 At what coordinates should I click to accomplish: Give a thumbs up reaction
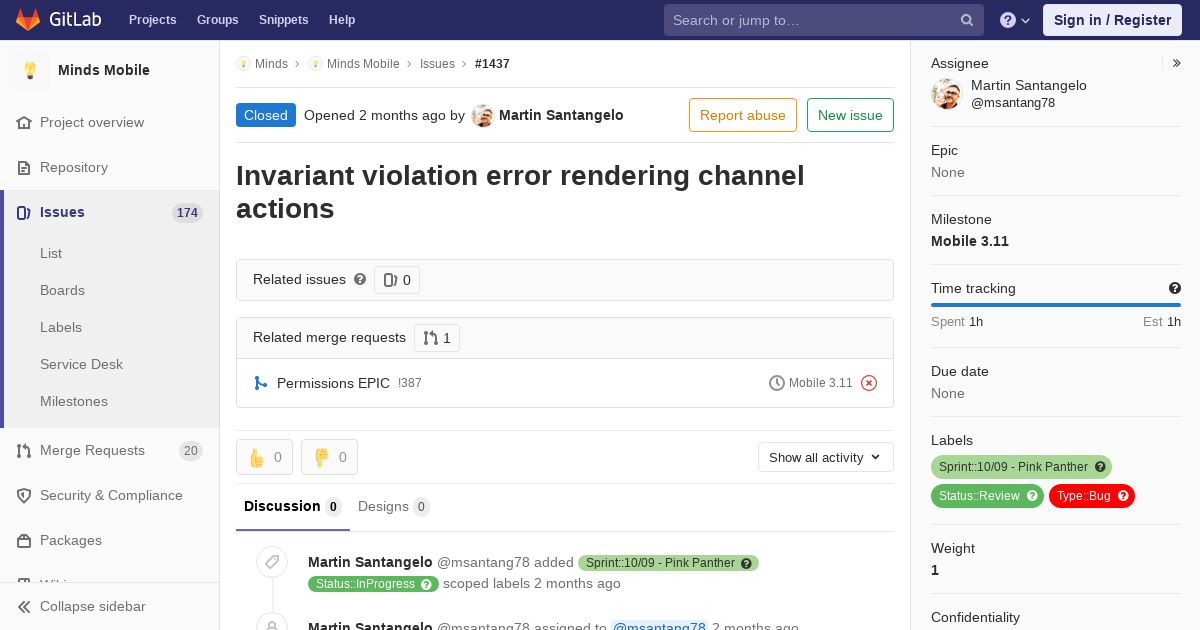(264, 457)
